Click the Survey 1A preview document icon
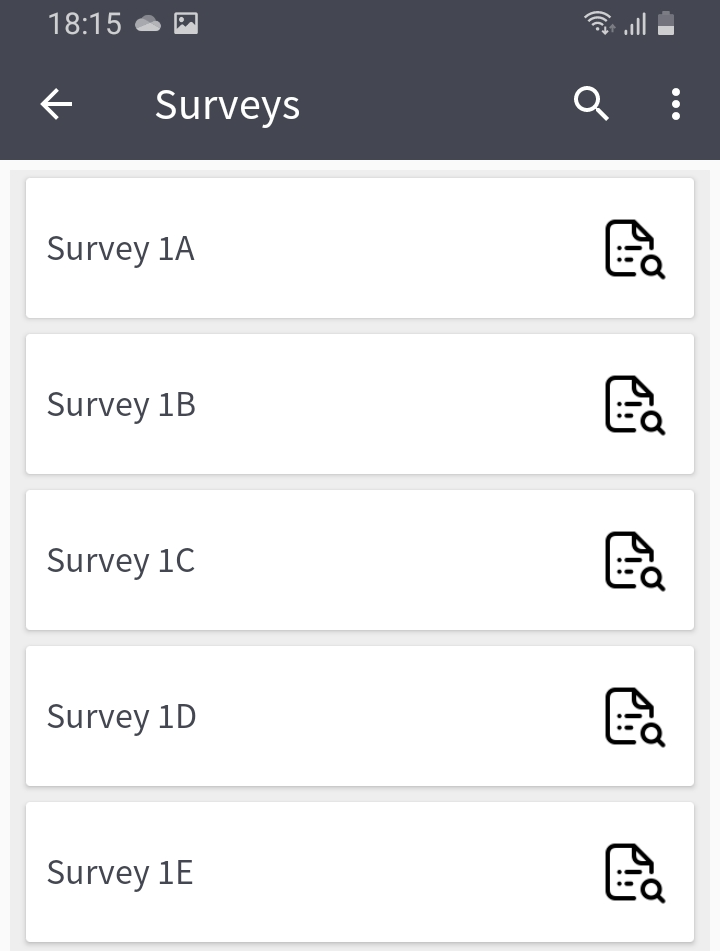 tap(634, 249)
